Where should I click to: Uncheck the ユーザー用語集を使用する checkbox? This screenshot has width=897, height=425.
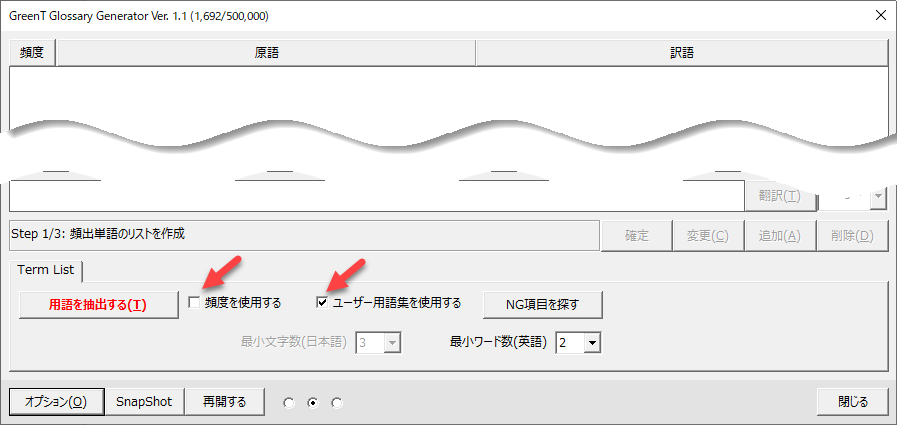pos(322,303)
